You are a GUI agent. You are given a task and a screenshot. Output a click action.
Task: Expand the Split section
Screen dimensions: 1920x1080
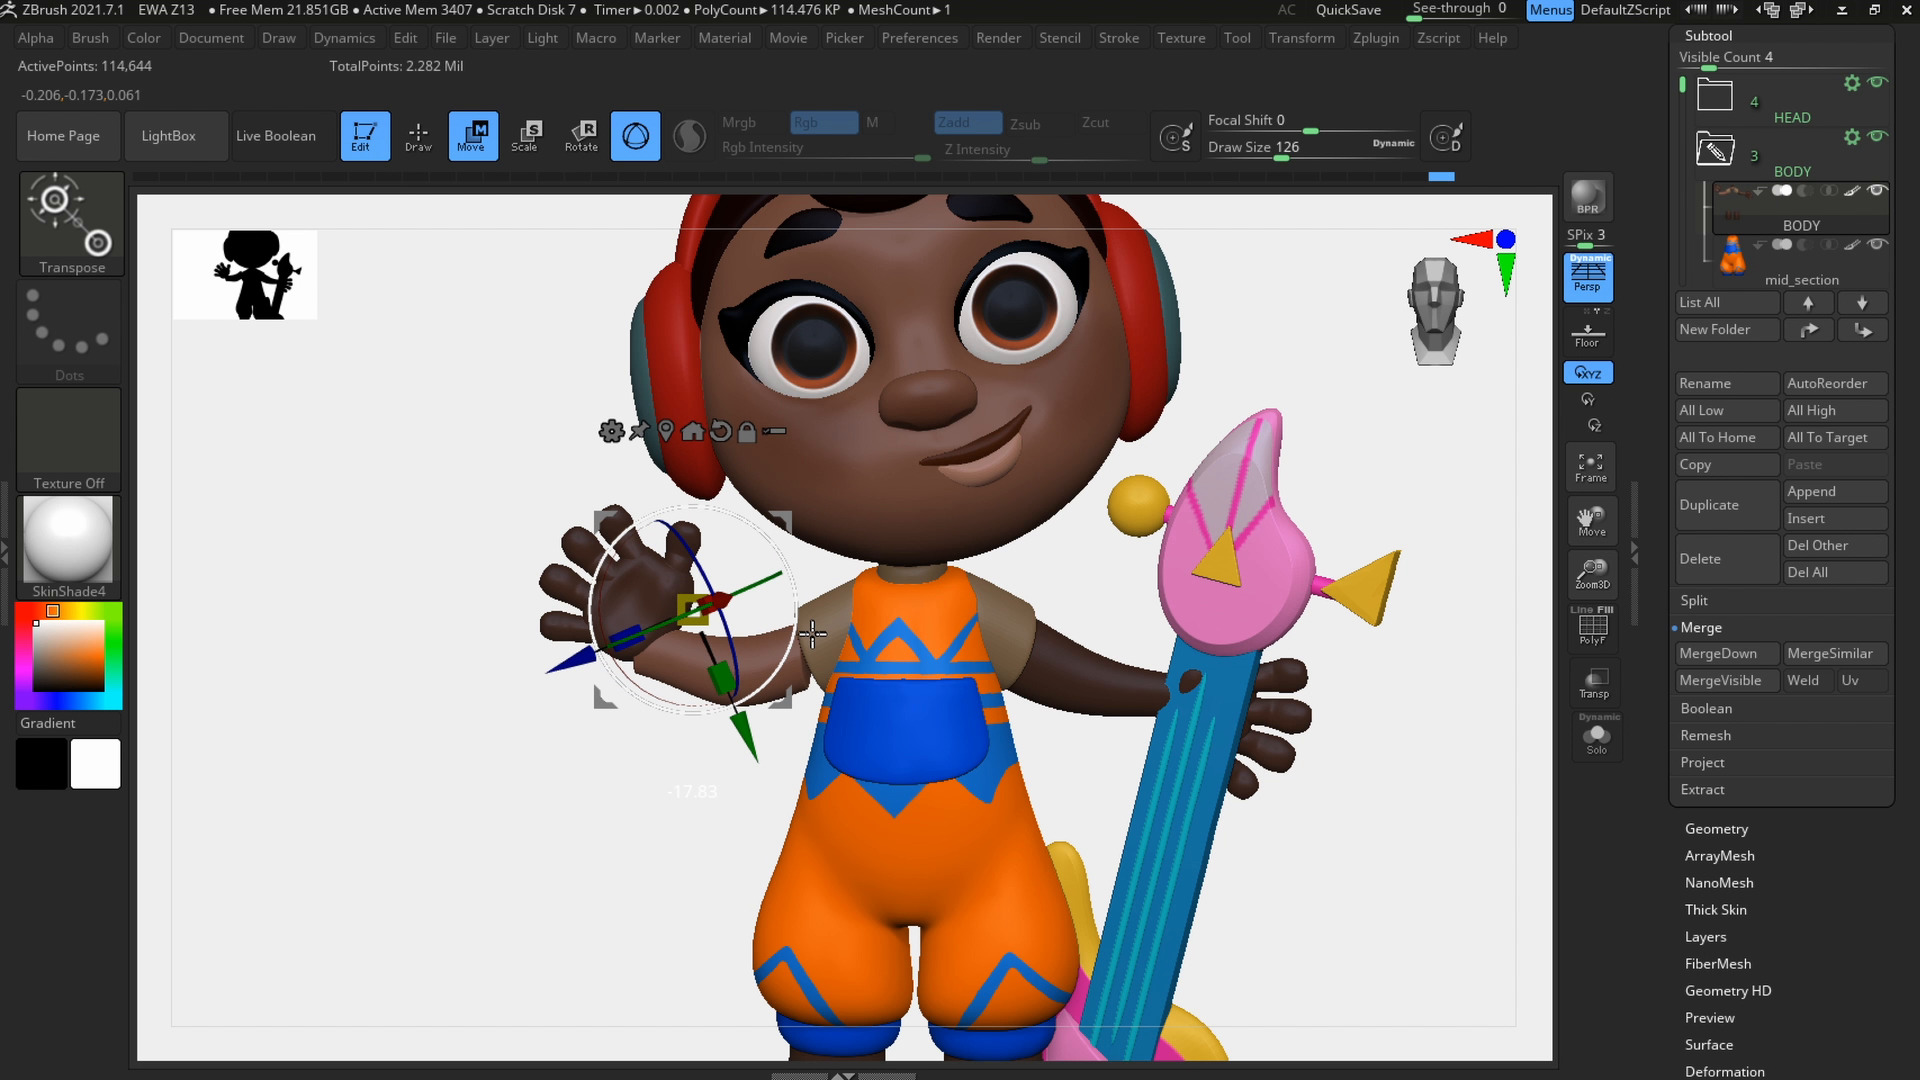[x=1694, y=600]
